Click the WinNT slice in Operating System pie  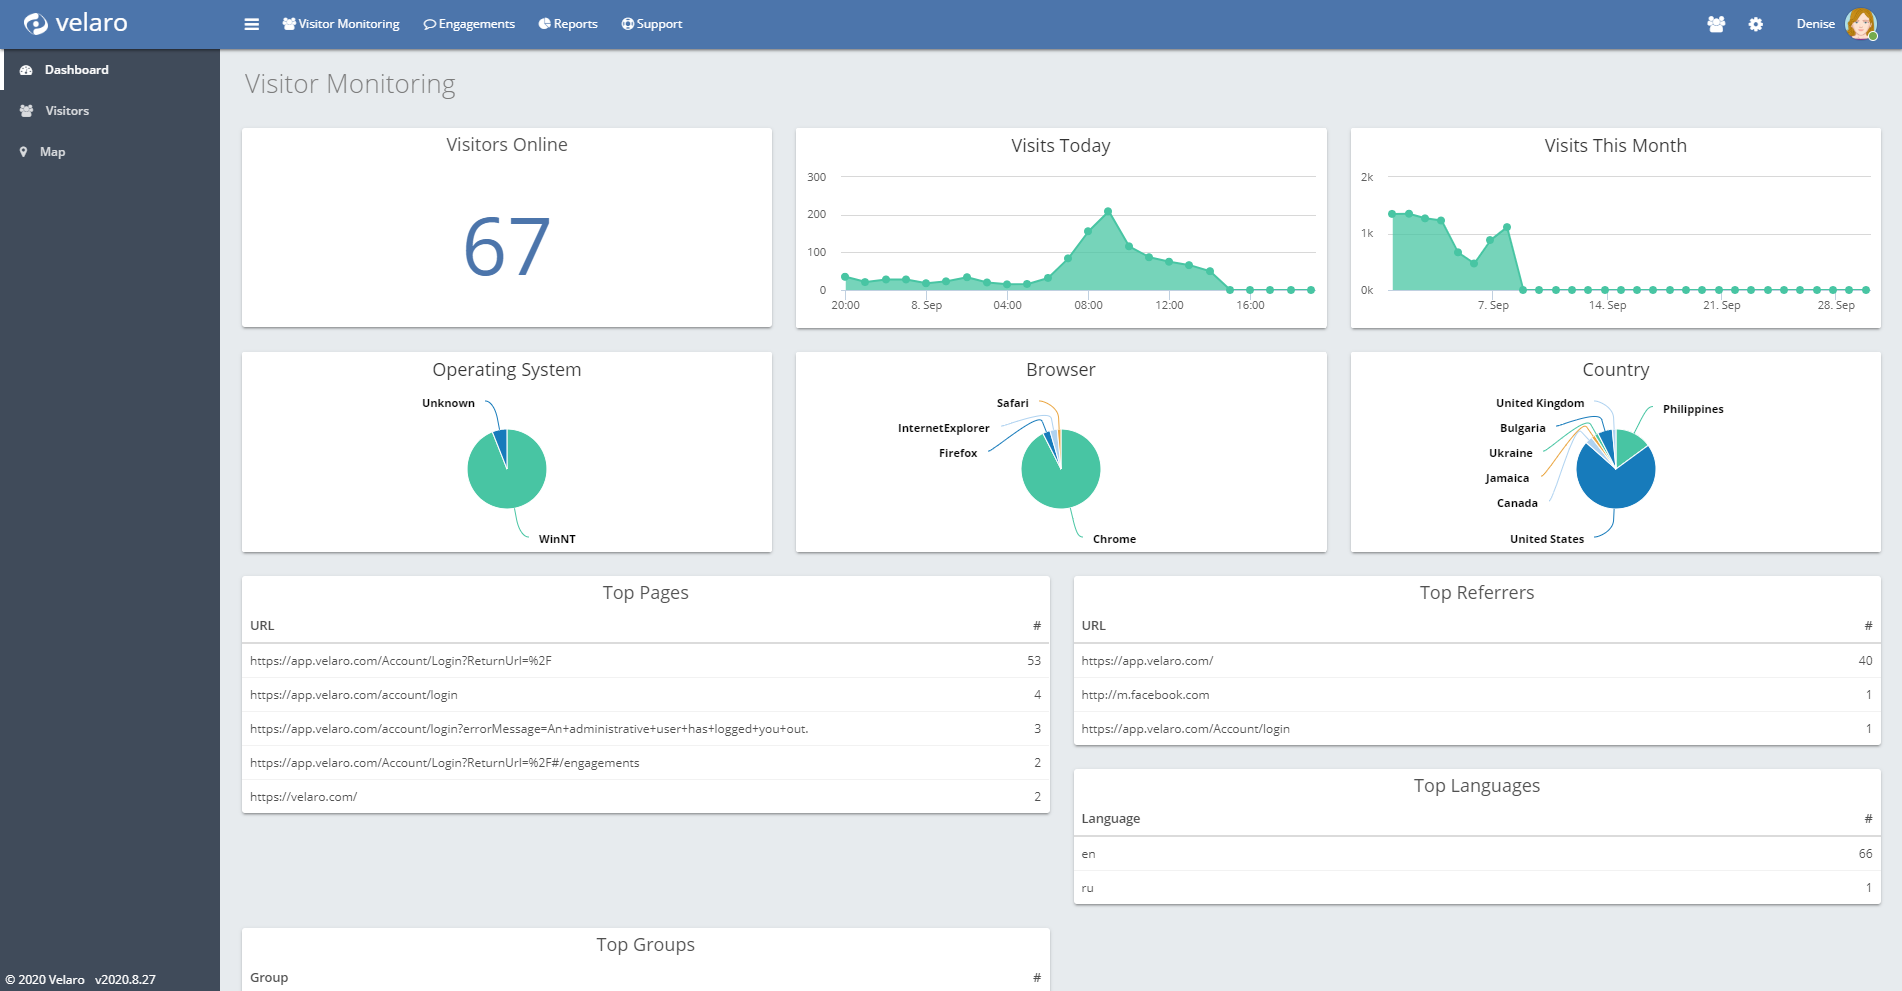(505, 475)
